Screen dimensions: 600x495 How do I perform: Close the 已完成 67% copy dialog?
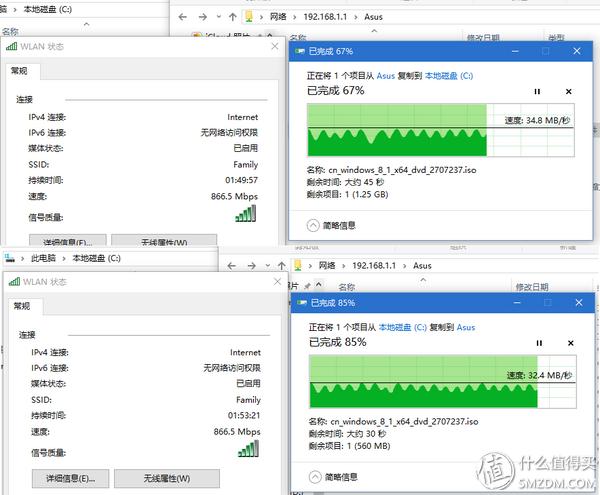(577, 51)
